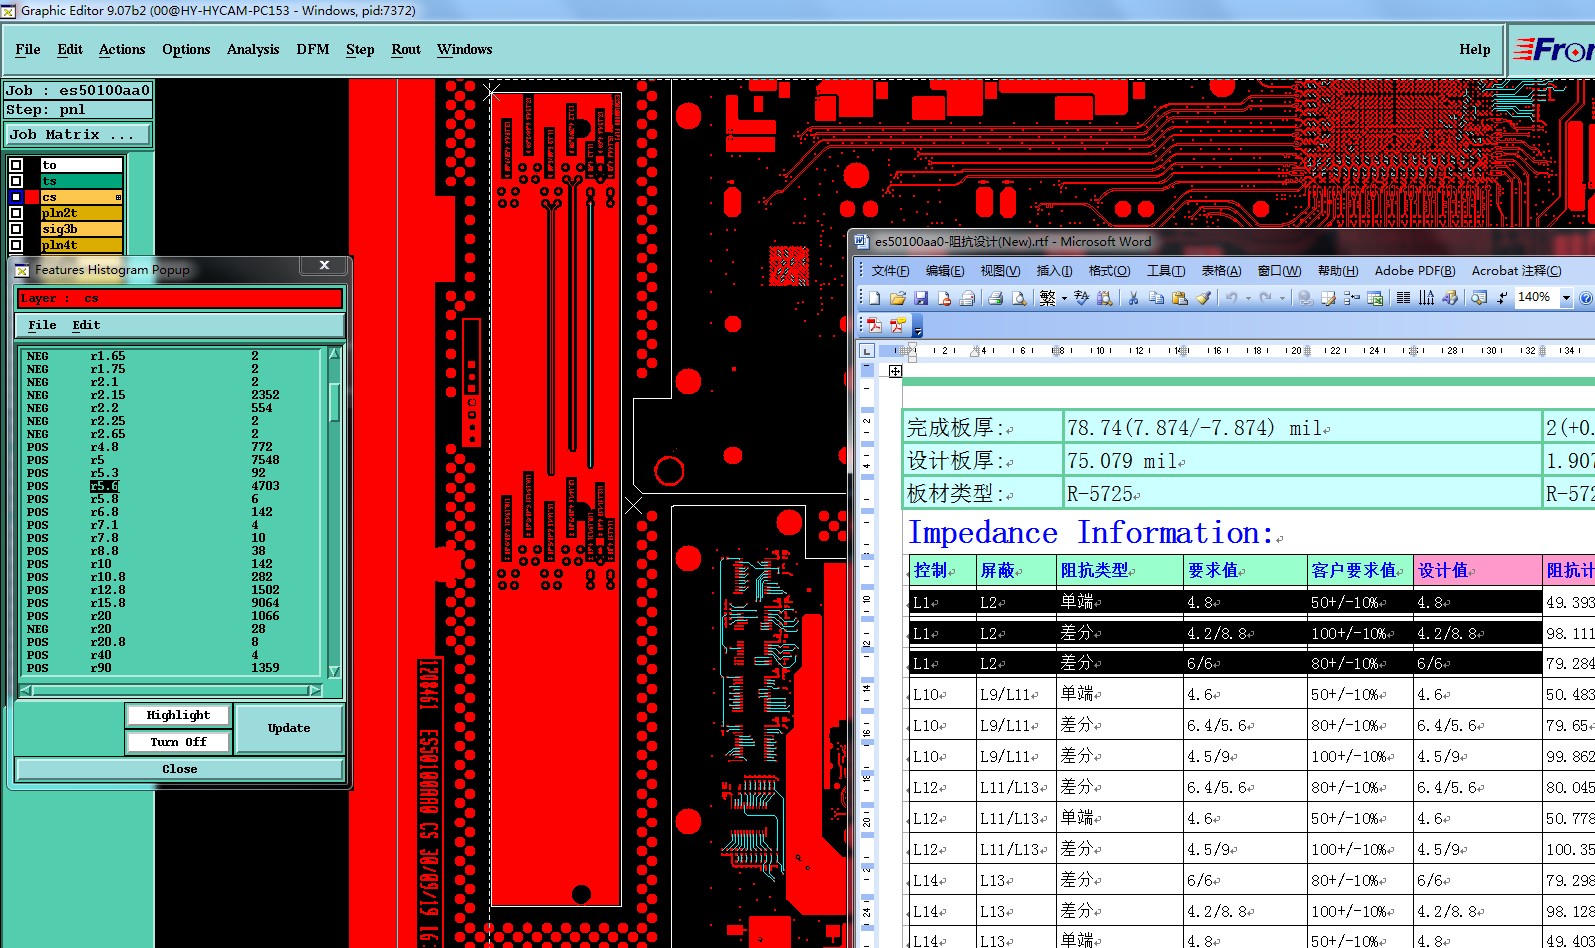Image resolution: width=1595 pixels, height=948 pixels.
Task: Select the NEG r2.15 row with 2352
Action: [170, 395]
